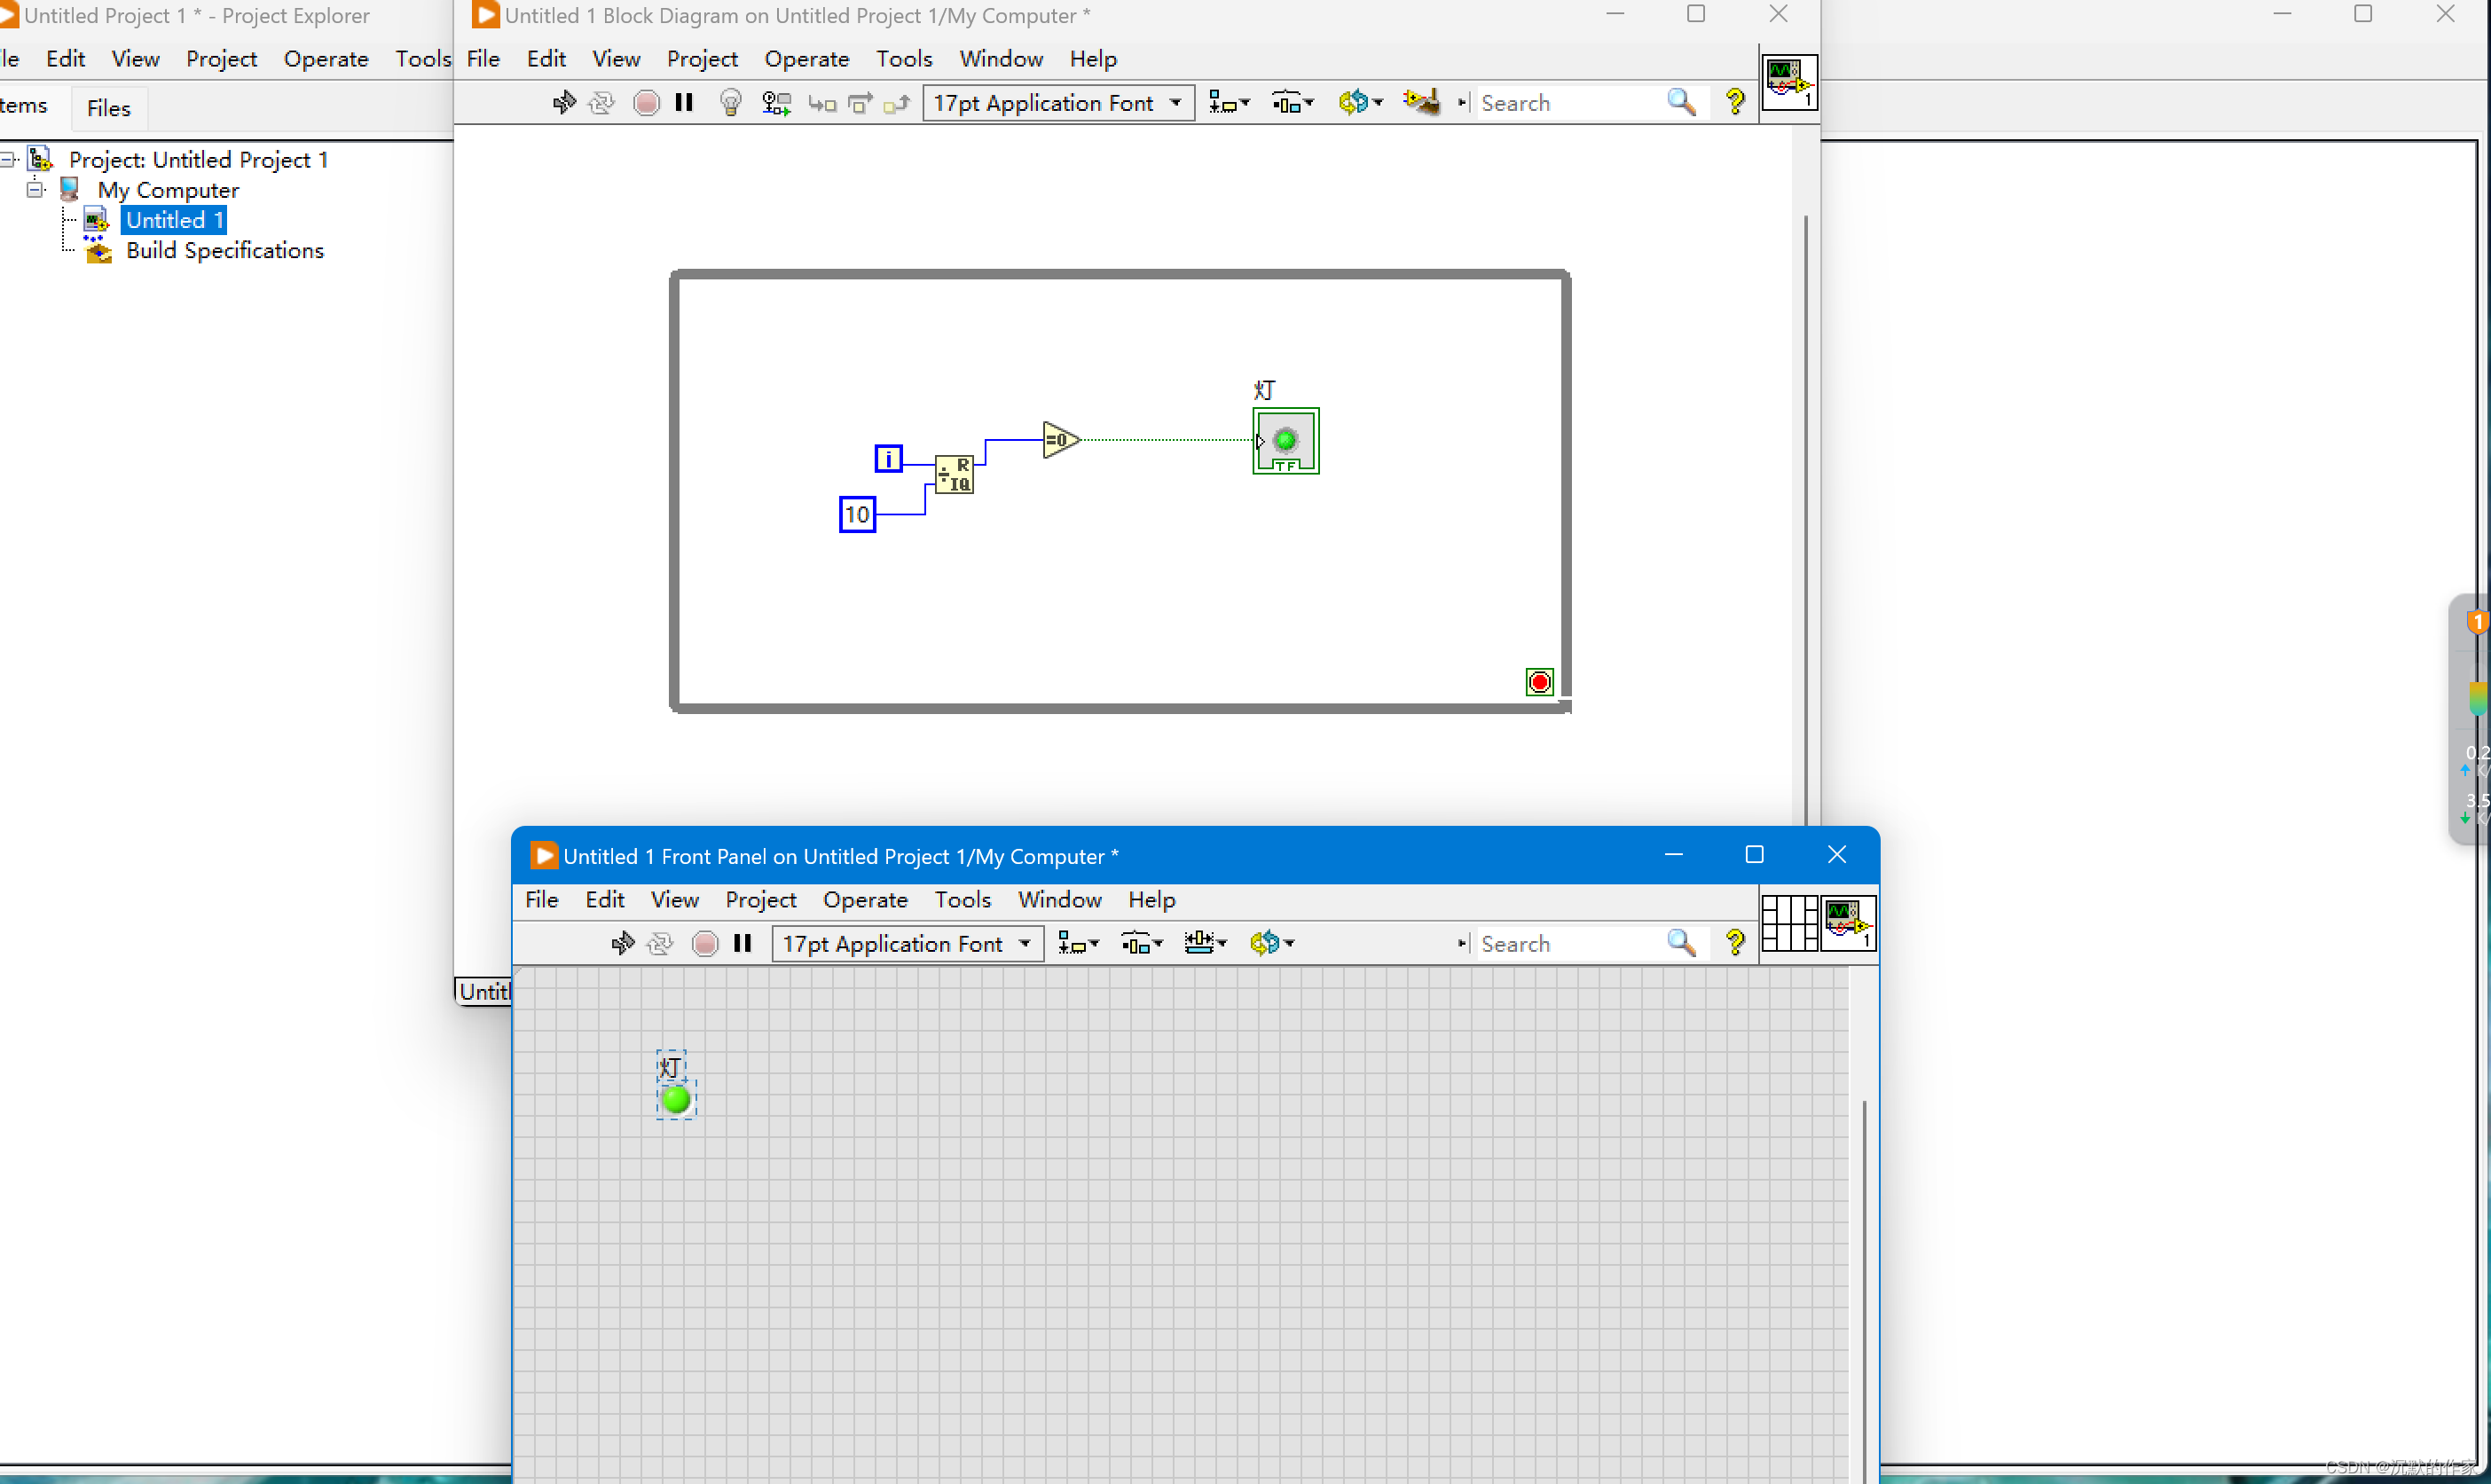Click the loop iteration terminal i
The image size is (2491, 1484).
point(888,459)
